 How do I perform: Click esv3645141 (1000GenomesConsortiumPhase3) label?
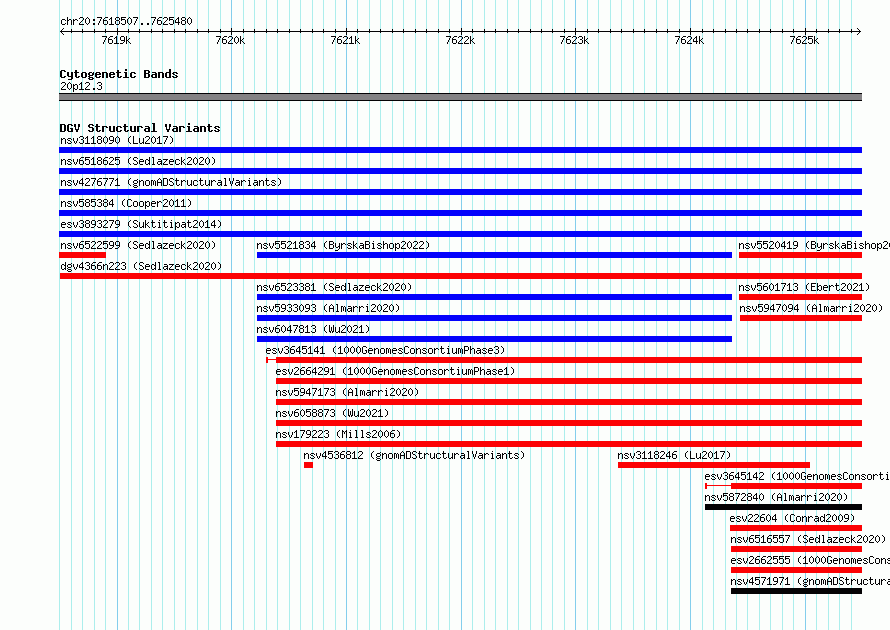pos(385,350)
